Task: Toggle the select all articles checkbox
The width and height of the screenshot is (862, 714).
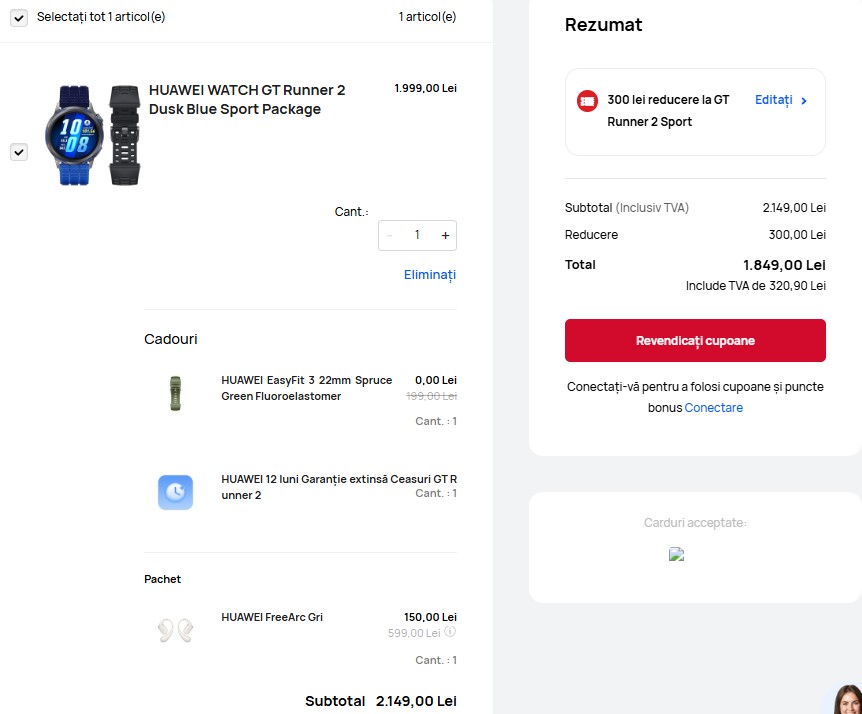Action: (x=19, y=18)
